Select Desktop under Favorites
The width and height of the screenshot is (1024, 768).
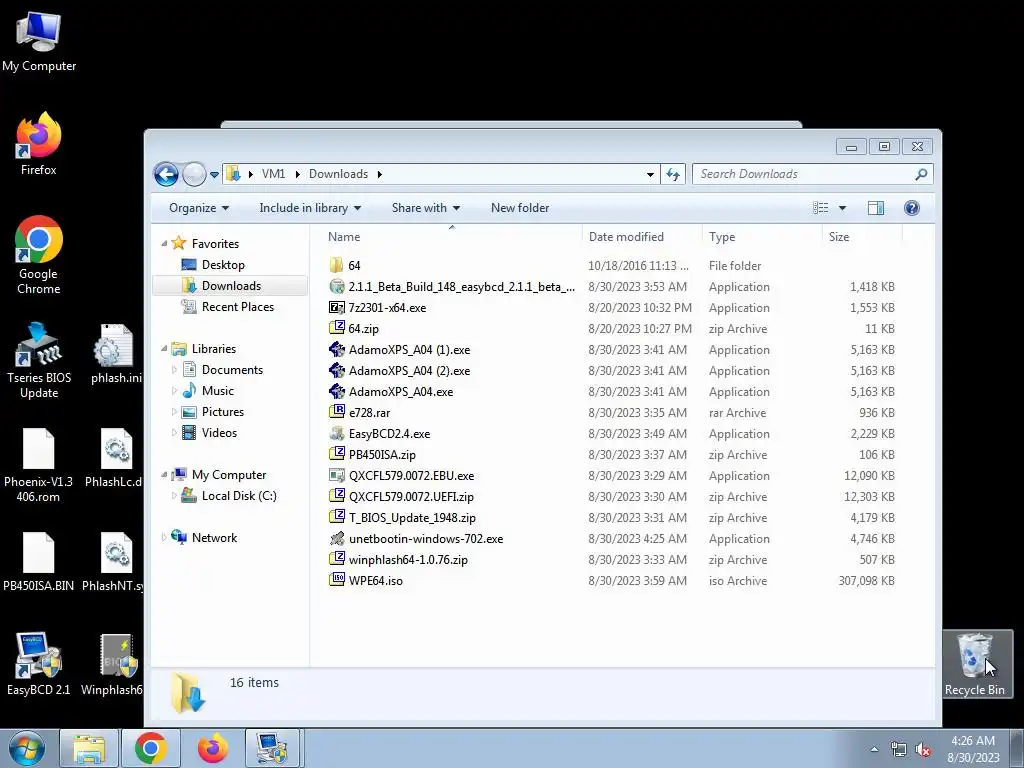pyautogui.click(x=223, y=264)
